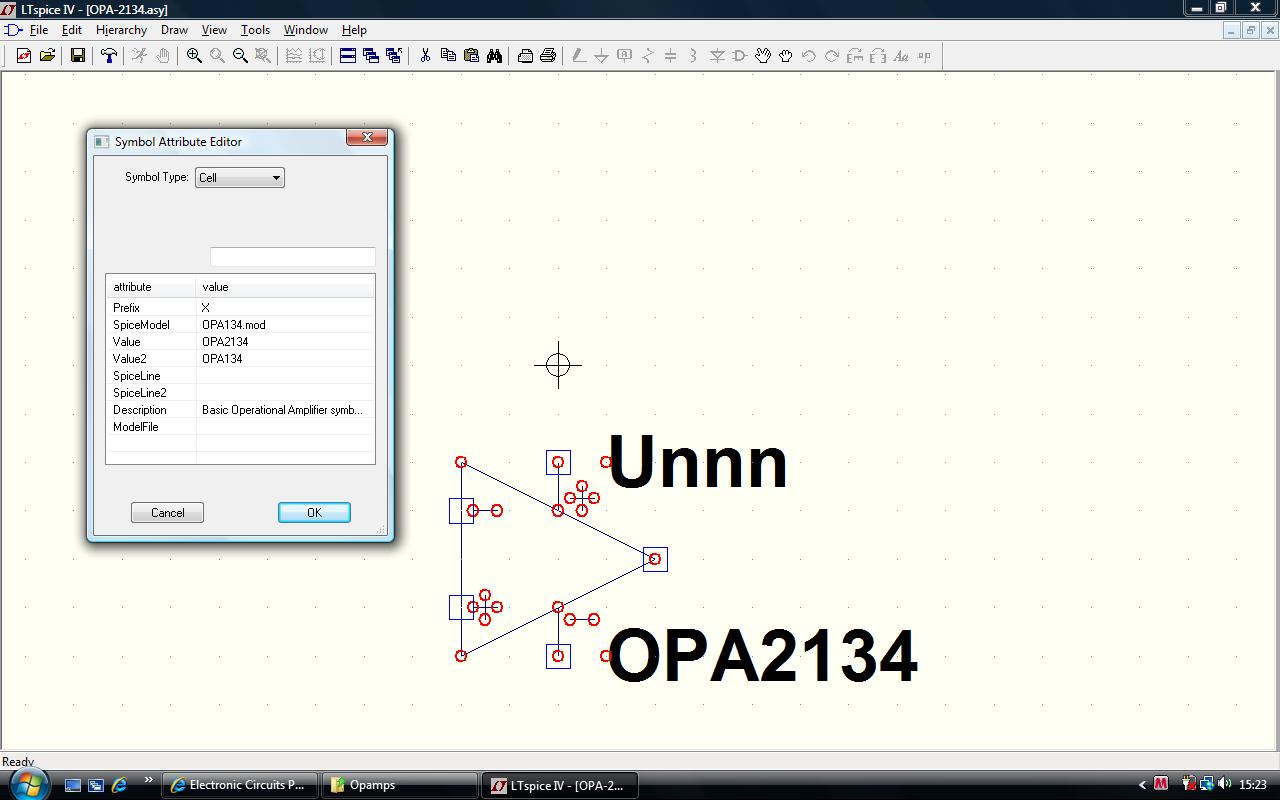Click the Print Setup icon
Viewport: 1280px width, 800px height.
point(525,56)
